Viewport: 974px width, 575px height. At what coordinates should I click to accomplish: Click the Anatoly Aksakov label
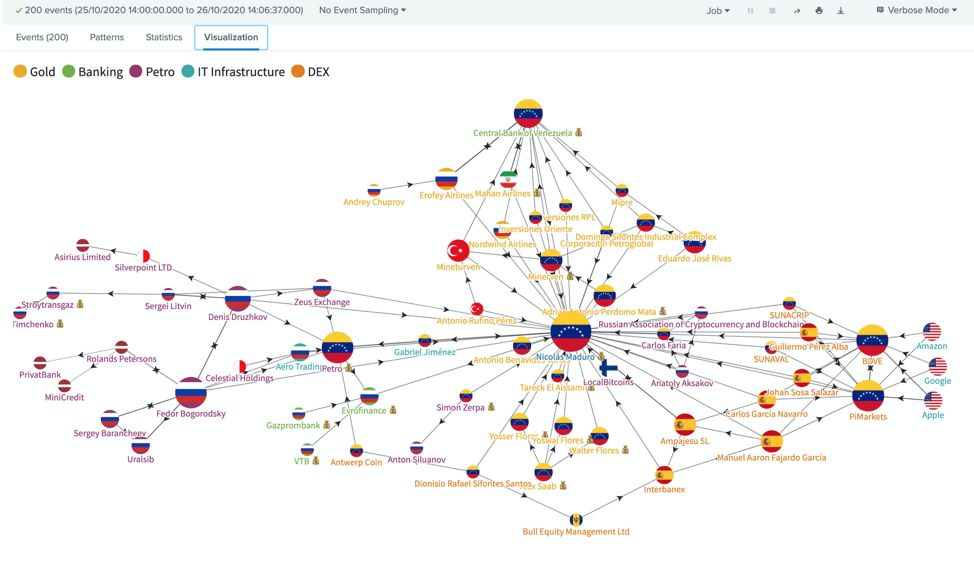tap(681, 383)
